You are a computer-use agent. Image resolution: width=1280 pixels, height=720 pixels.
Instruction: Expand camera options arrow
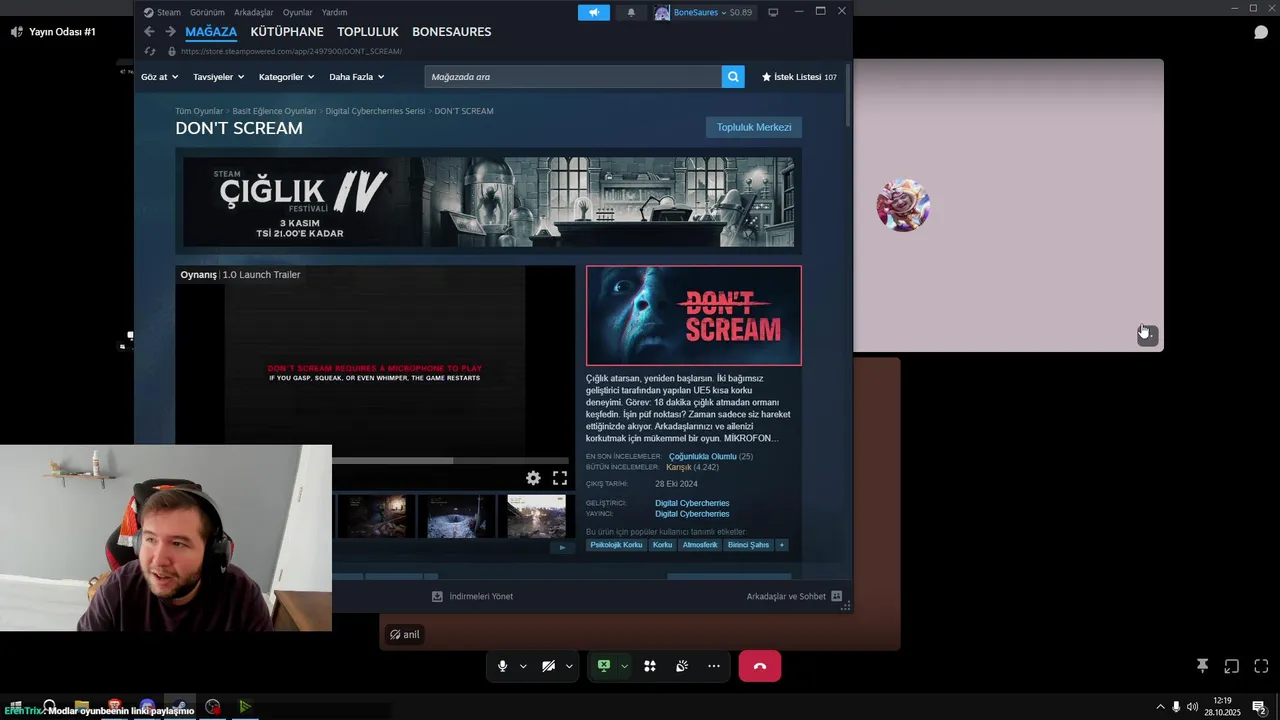coord(569,666)
